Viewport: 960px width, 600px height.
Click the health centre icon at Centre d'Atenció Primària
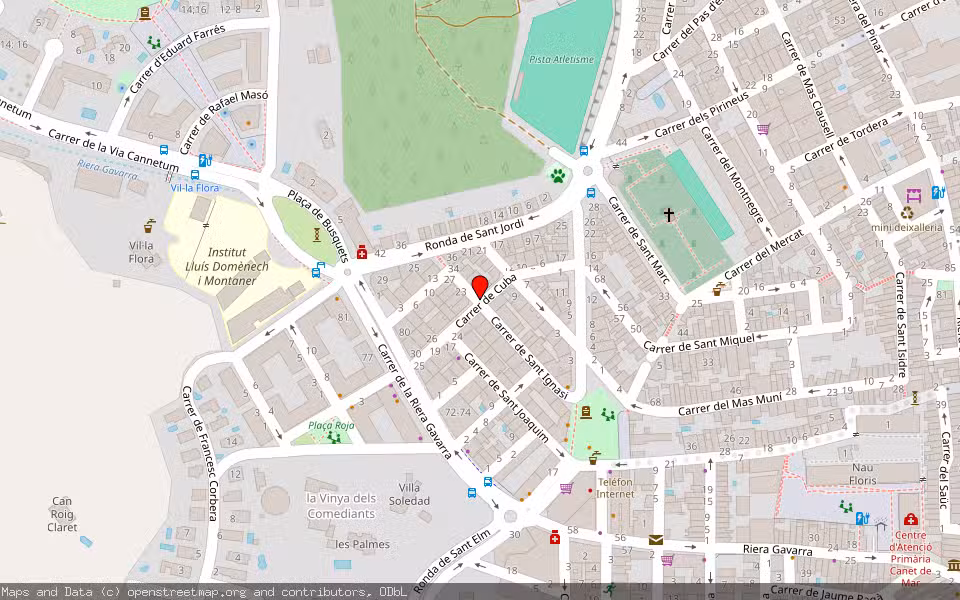click(x=910, y=520)
